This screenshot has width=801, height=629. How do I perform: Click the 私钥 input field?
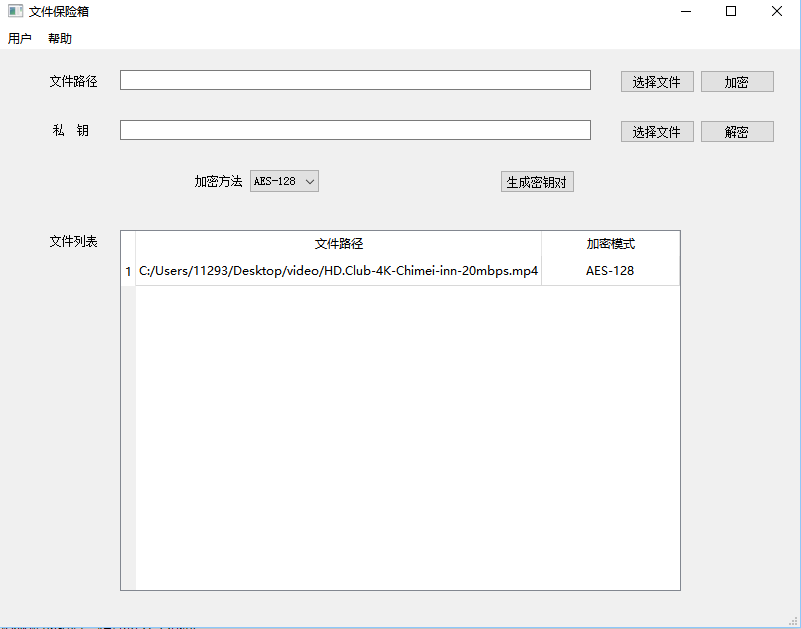pos(355,130)
